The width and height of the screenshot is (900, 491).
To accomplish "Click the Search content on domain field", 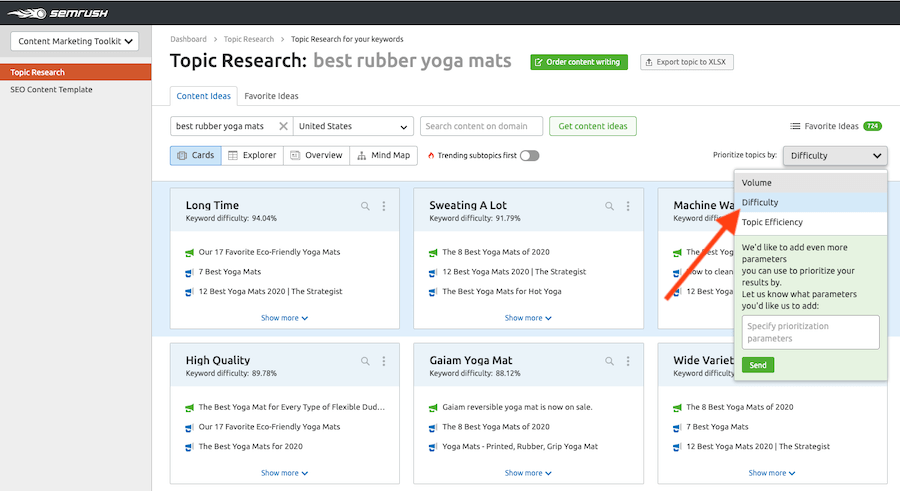I will click(481, 126).
